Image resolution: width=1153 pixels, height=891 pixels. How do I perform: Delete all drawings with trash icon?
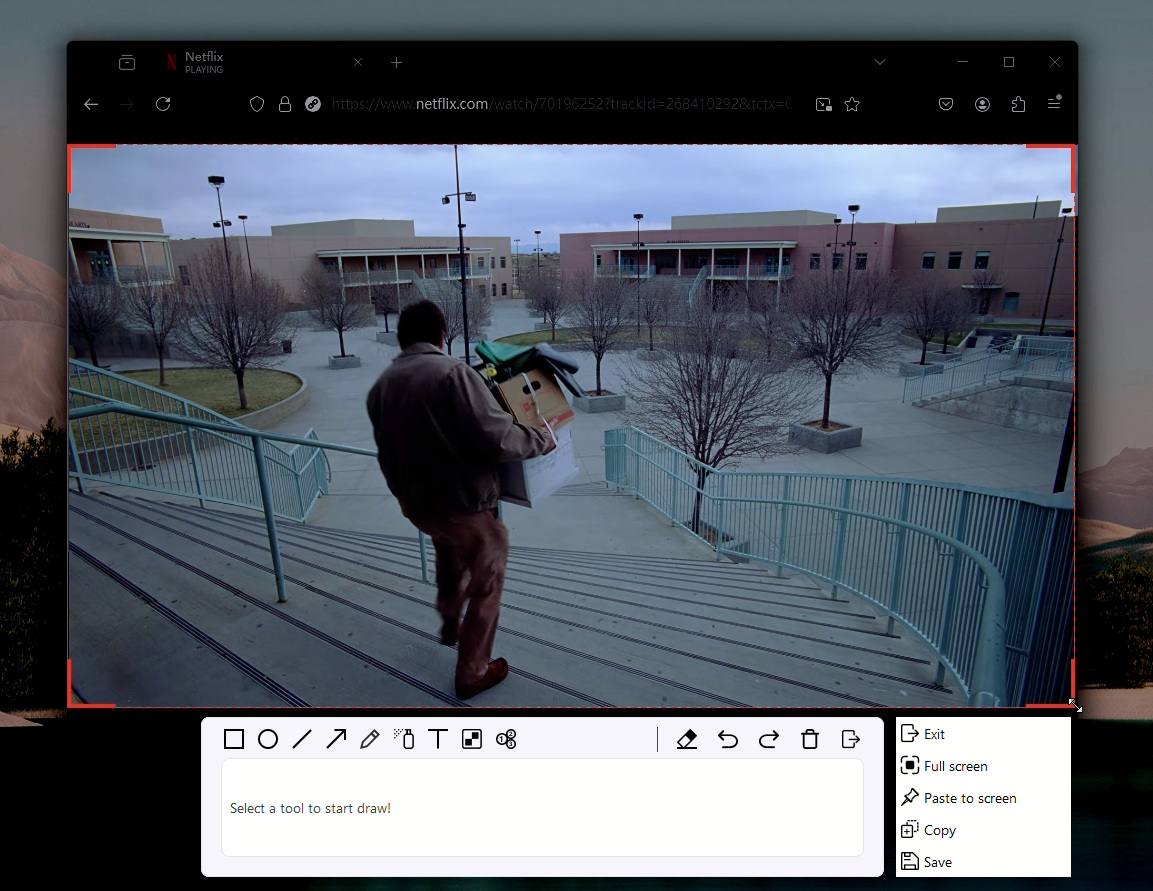click(x=810, y=739)
